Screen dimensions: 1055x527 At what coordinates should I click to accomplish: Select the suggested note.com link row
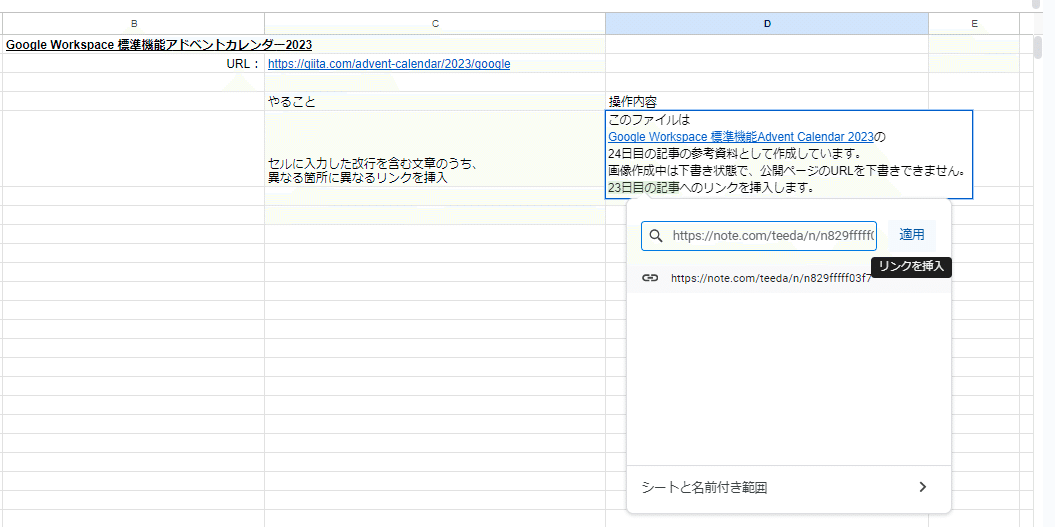click(789, 278)
